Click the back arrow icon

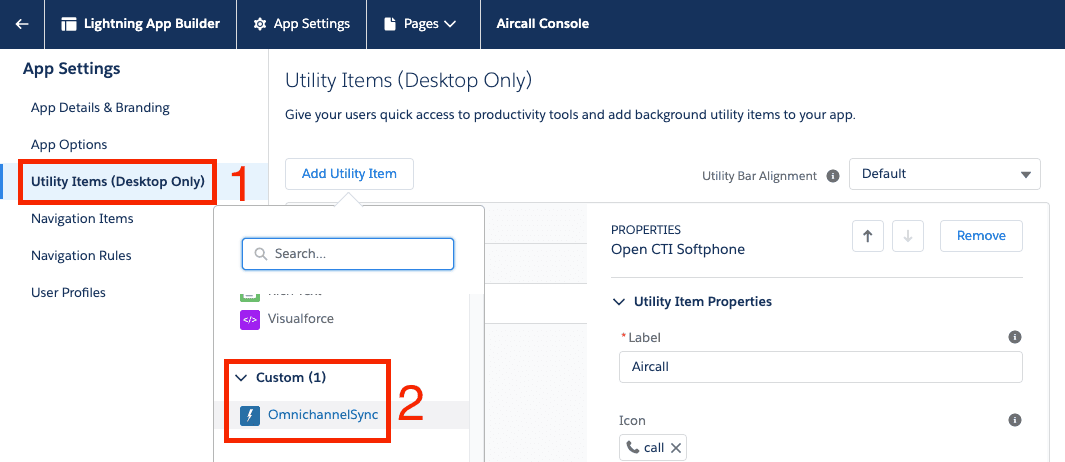[22, 24]
